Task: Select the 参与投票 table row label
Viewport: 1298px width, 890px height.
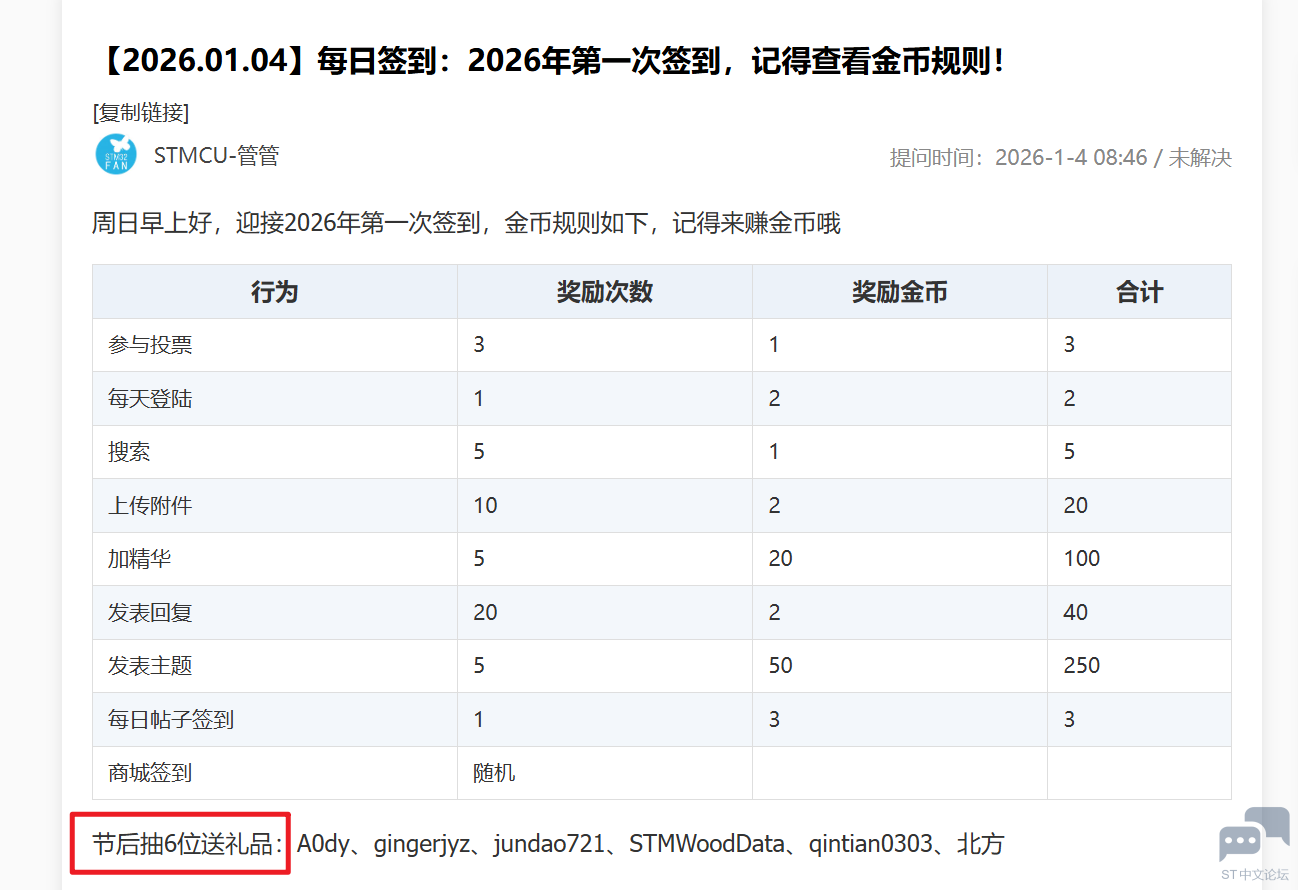Action: 150,346
